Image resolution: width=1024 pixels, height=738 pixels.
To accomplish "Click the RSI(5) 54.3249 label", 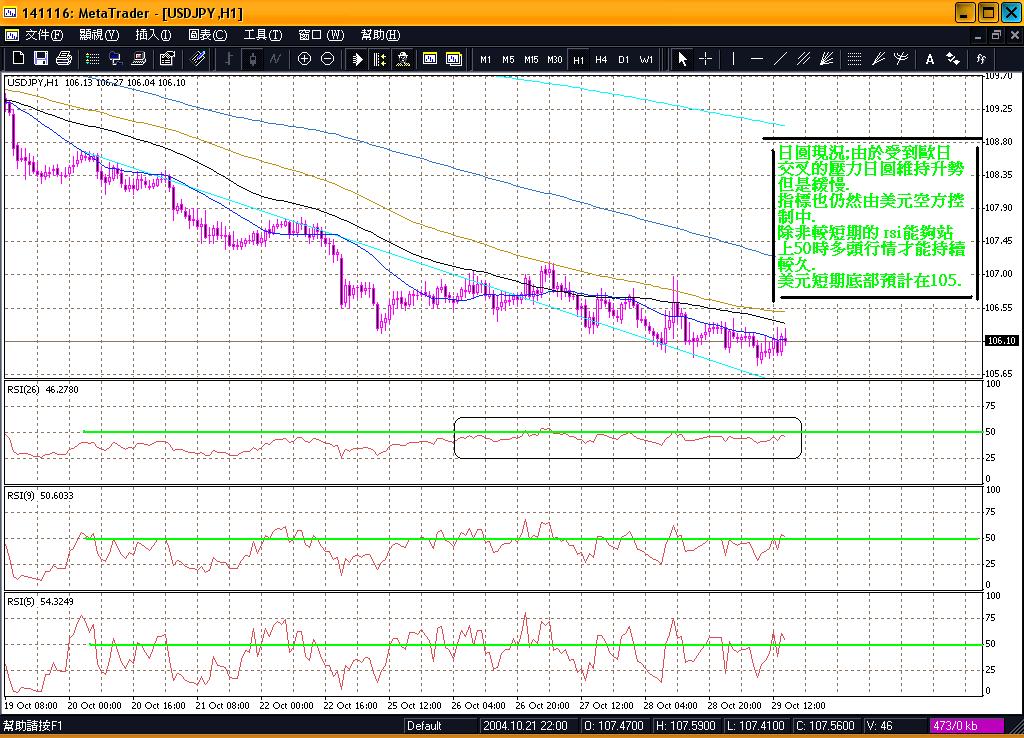I will pyautogui.click(x=40, y=602).
